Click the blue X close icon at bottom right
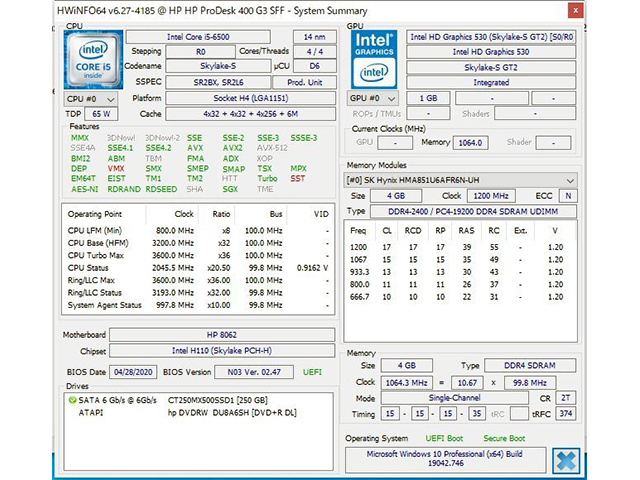Screen dimensions: 640x480 (566, 461)
